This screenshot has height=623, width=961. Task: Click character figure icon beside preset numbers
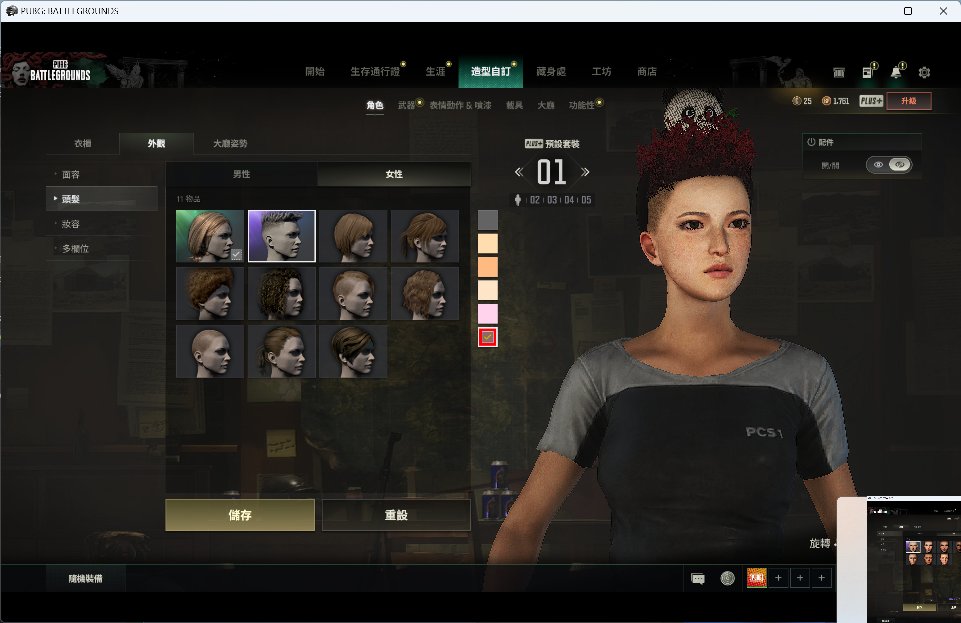coord(518,200)
